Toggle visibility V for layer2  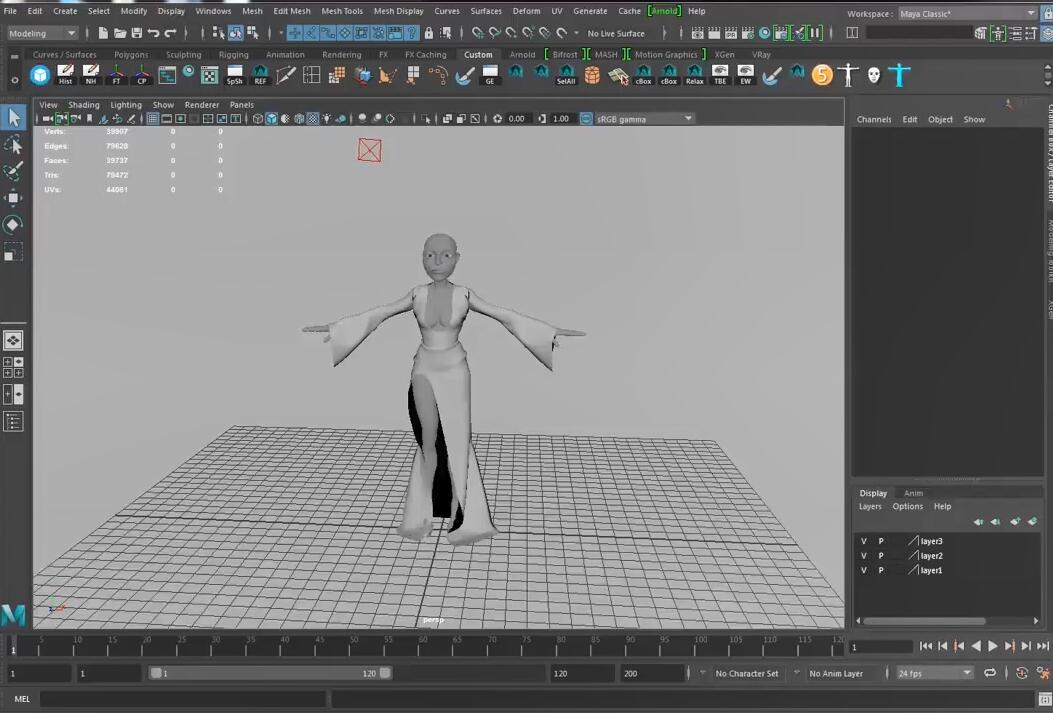864,556
